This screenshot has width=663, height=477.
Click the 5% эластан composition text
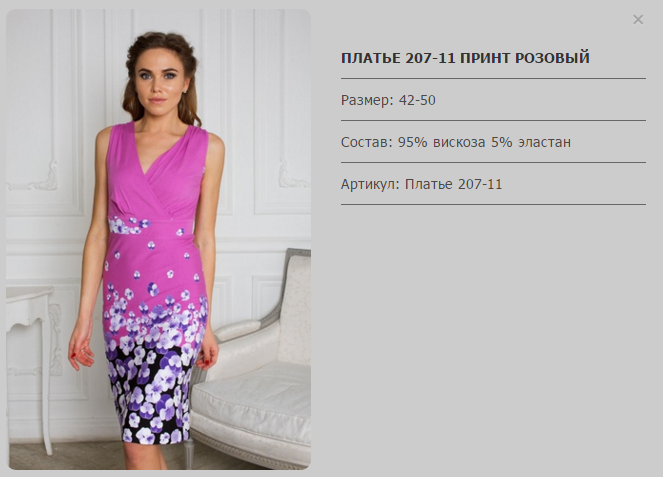click(x=531, y=142)
